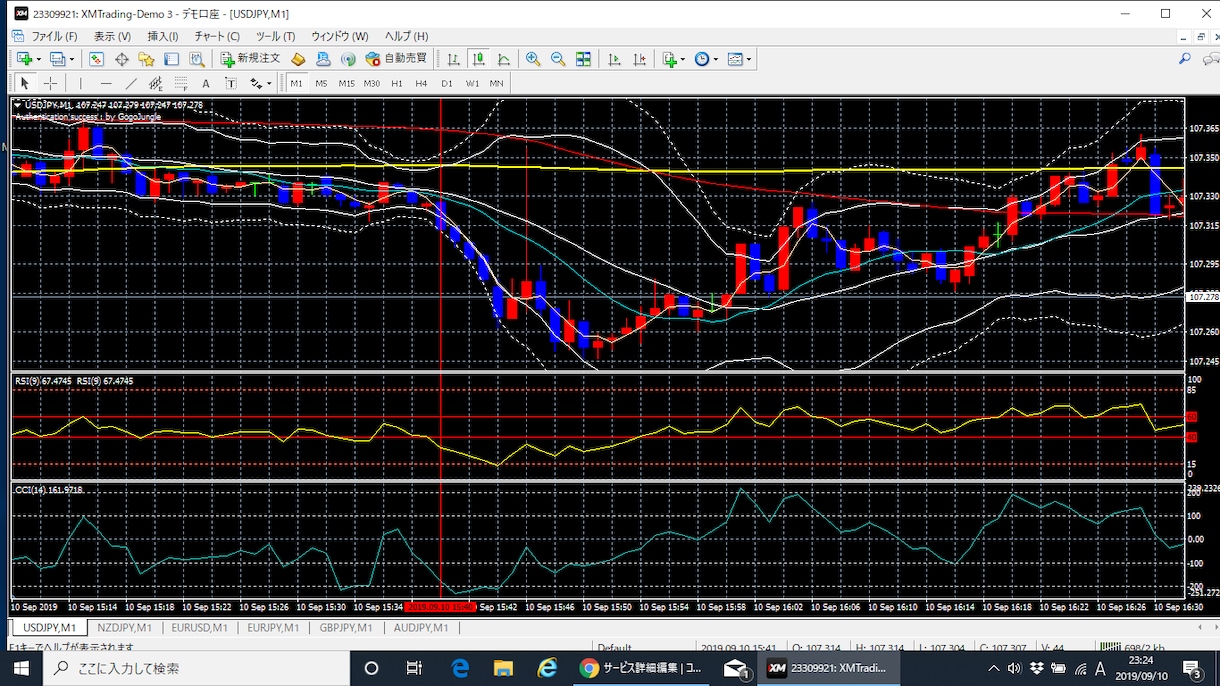The image size is (1220, 686).
Task: Expand the periodicity clock dropdown
Action: (x=714, y=60)
